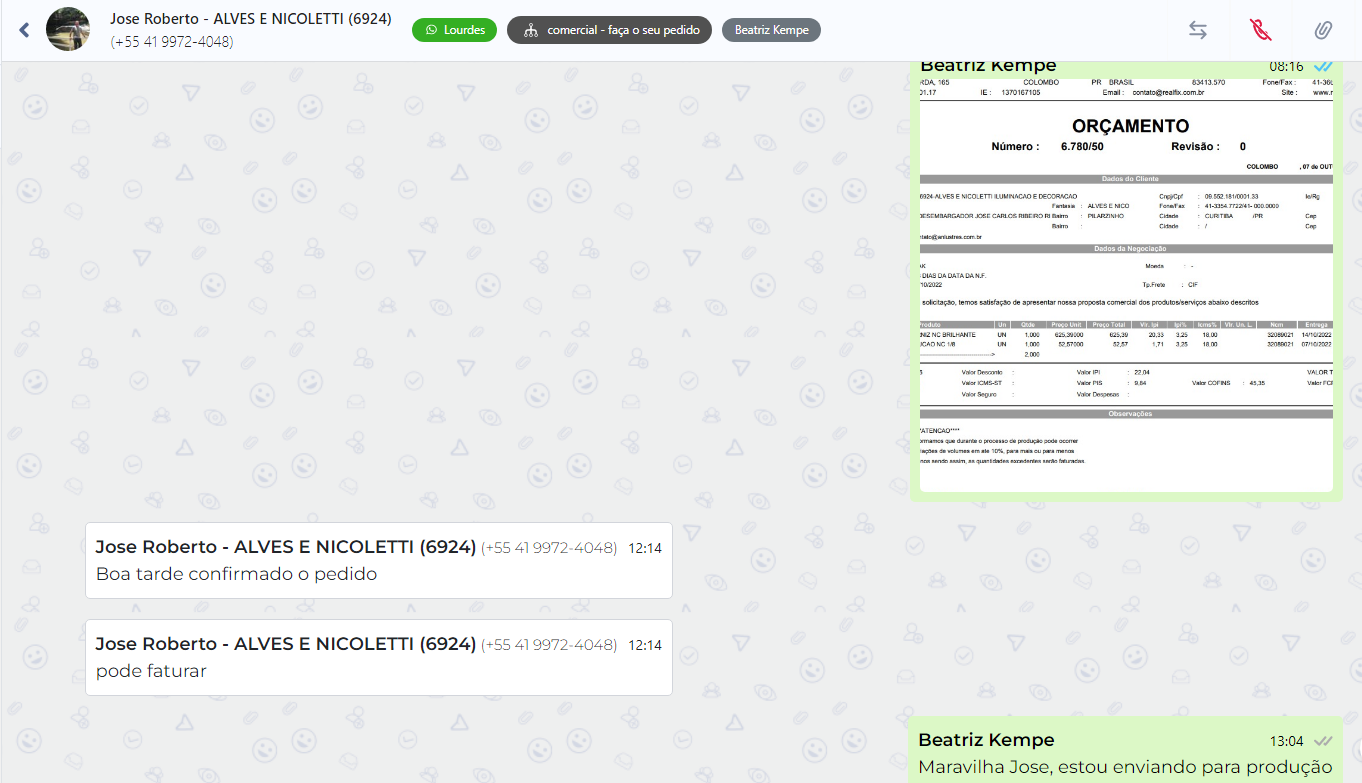Click "Maravilha Jose" message from Beatriz

[x=1124, y=767]
